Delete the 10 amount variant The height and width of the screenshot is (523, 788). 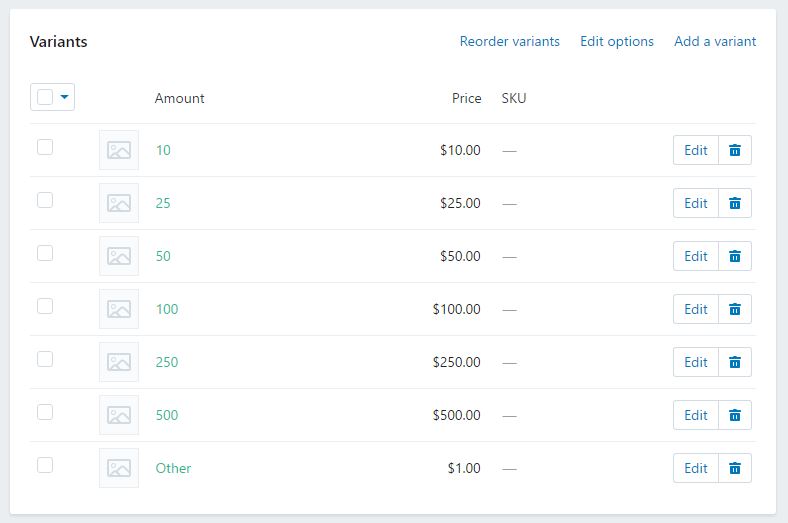tap(735, 150)
